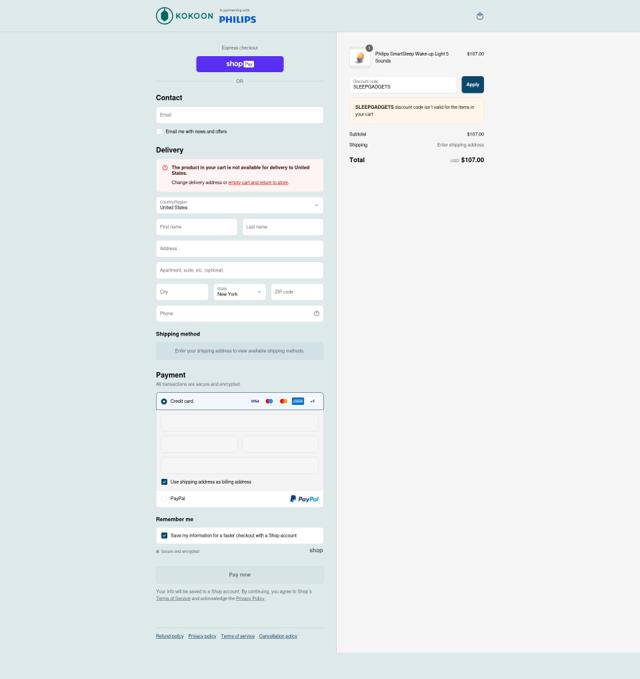Check Email me with news and offers

(159, 132)
